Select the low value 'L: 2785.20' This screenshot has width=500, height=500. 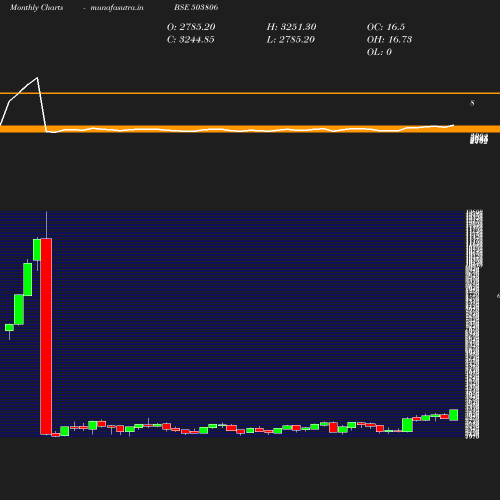291,39
